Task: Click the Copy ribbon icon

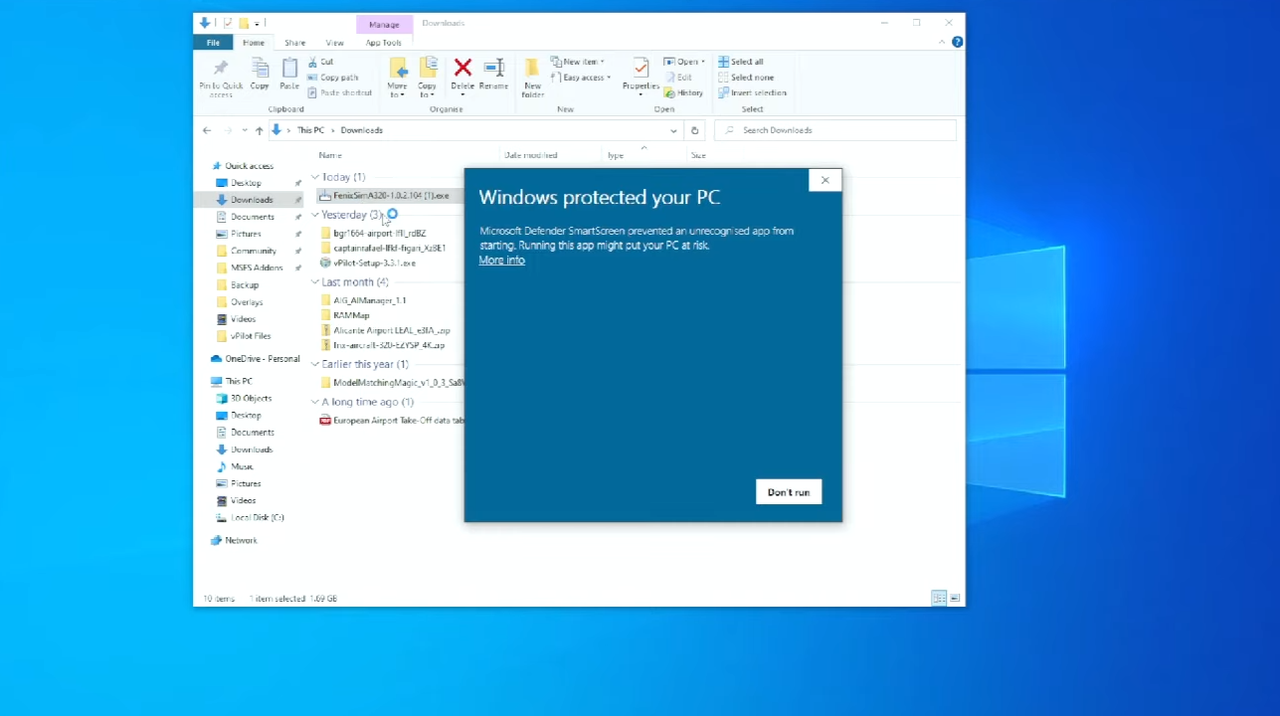Action: [x=260, y=75]
